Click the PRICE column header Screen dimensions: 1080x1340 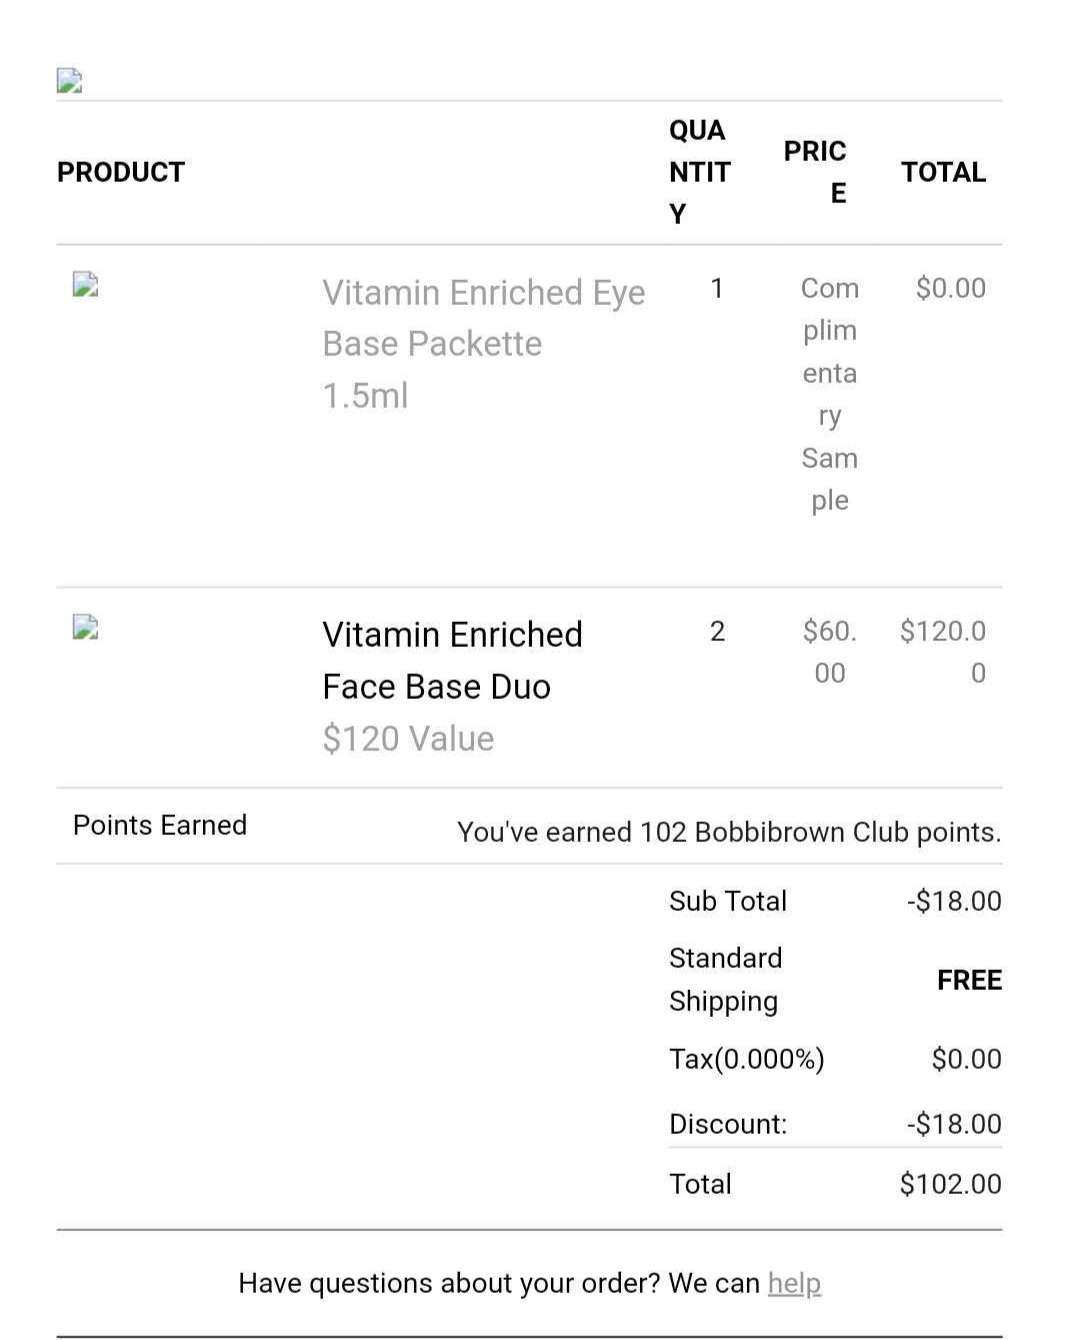(x=815, y=172)
